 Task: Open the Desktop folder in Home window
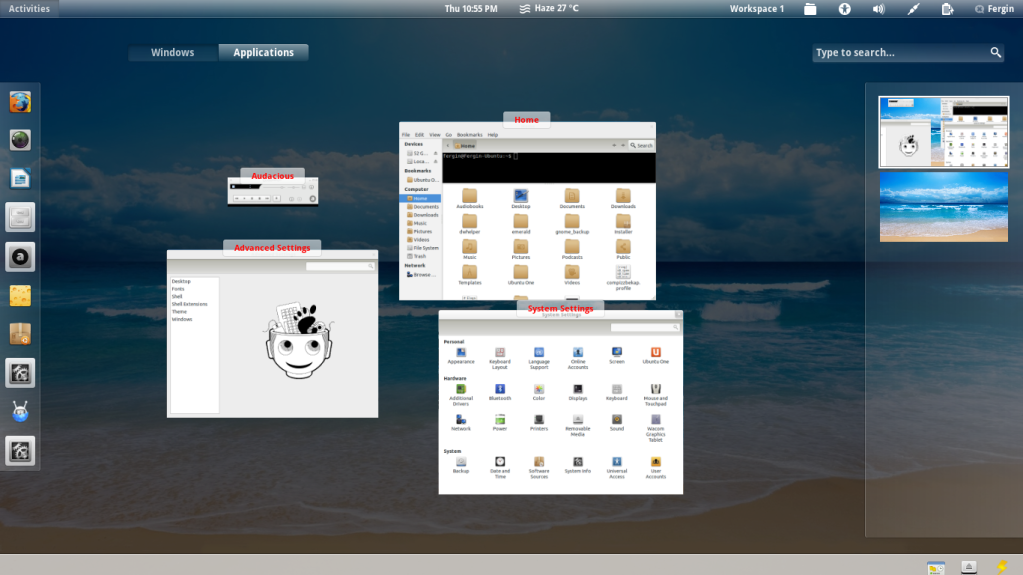point(521,198)
